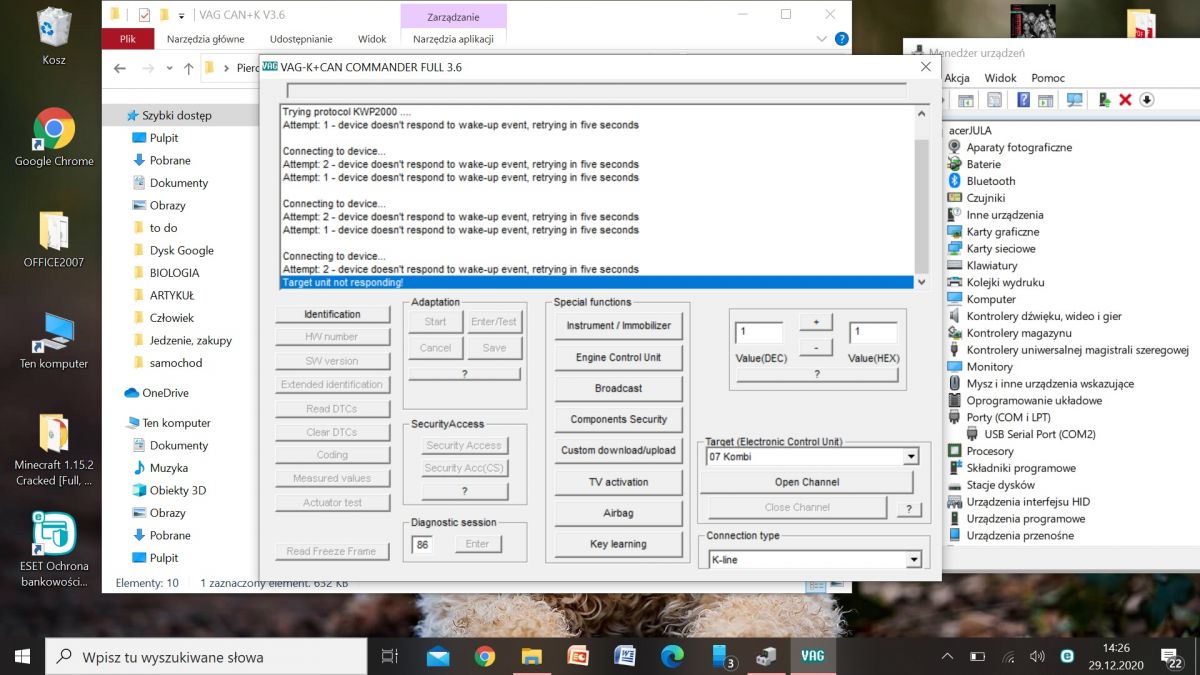1200x675 pixels.
Task: Open Ten komputer desktop icon
Action: tap(54, 341)
